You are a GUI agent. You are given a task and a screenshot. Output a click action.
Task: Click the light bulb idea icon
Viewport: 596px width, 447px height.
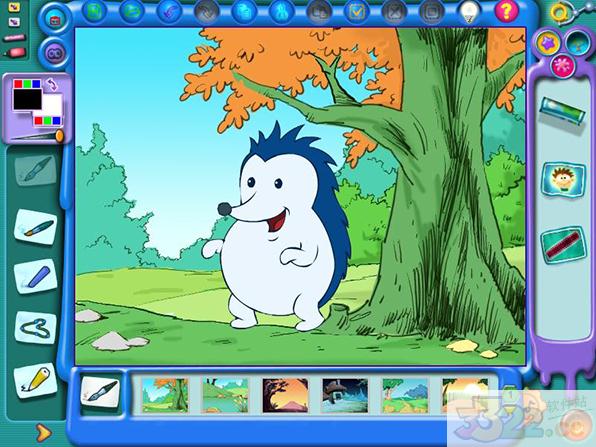470,11
